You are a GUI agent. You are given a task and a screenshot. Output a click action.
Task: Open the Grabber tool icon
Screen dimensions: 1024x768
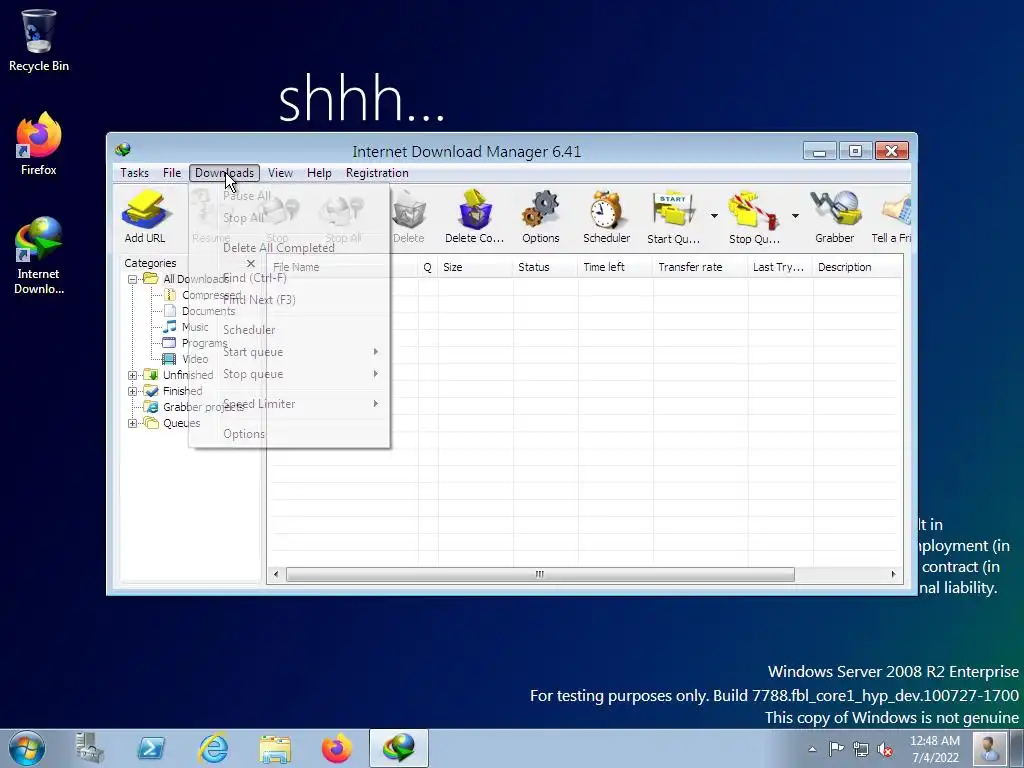point(835,216)
